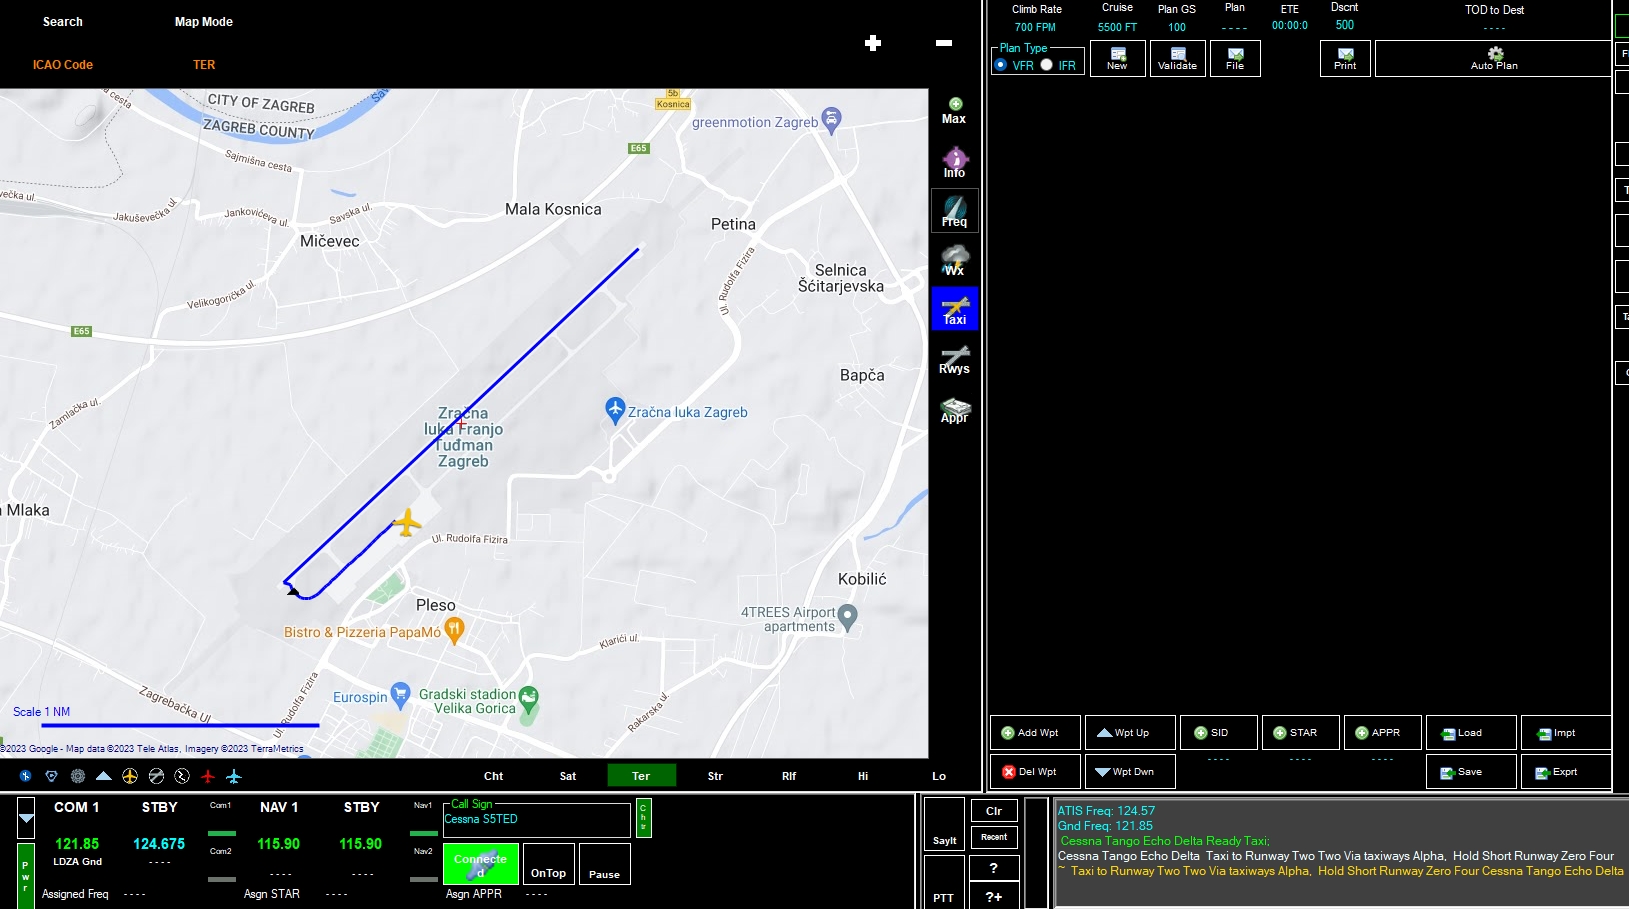Screen dimensions: 1629x909
Task: Select the Str map tab
Action: [x=715, y=776]
